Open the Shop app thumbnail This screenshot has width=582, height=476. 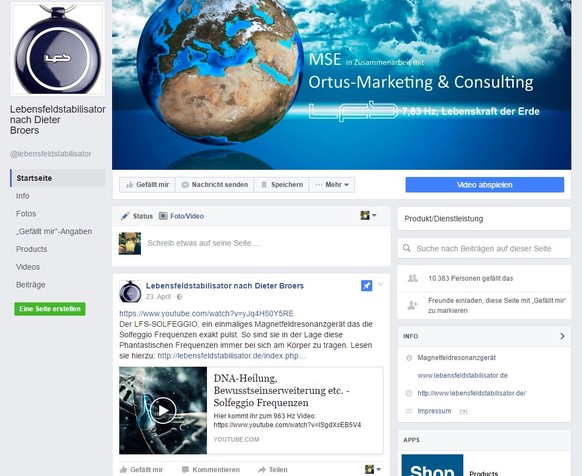click(x=432, y=465)
